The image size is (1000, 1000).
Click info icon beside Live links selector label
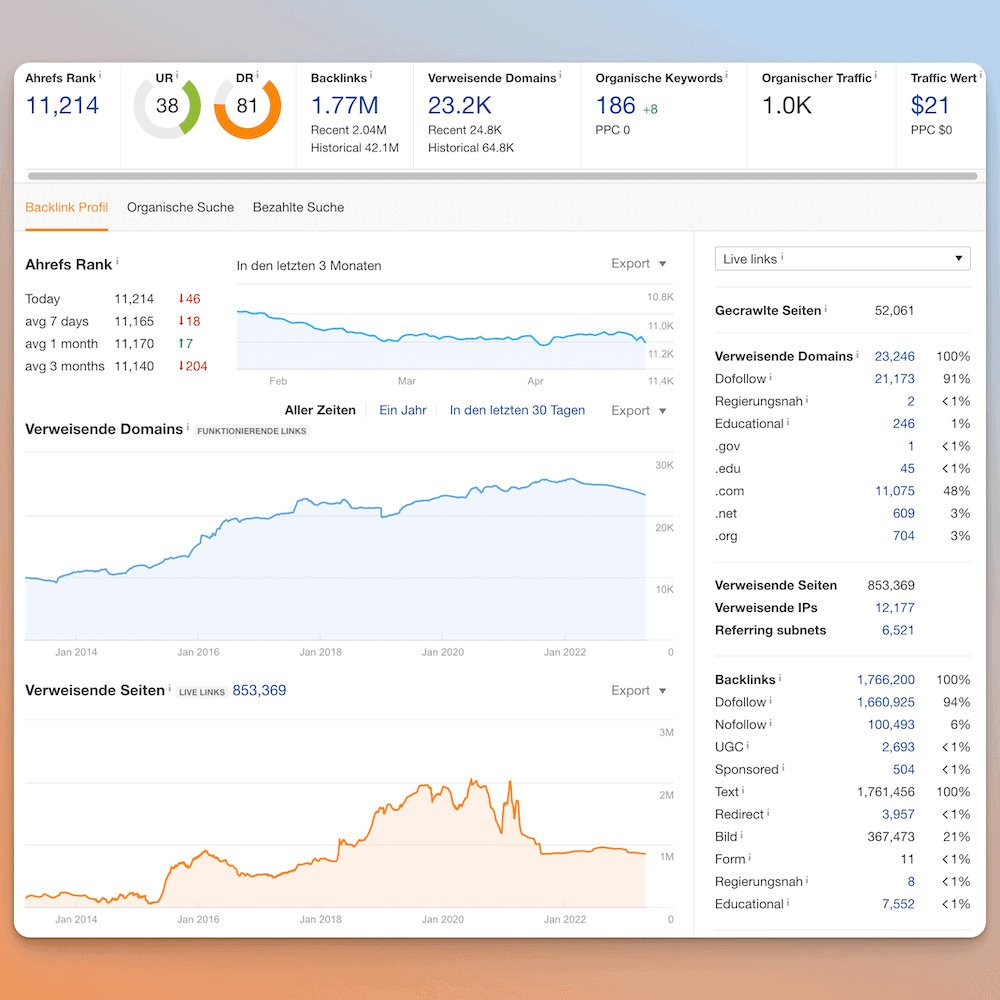click(x=782, y=256)
